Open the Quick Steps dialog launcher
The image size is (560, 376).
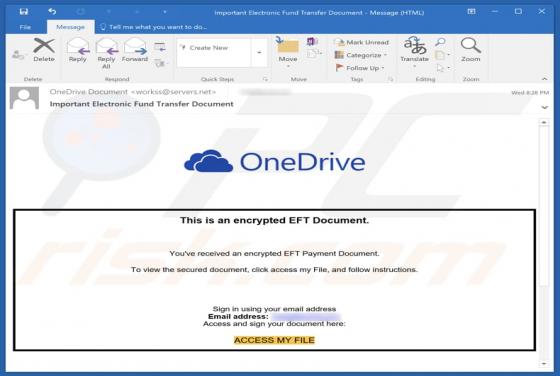tap(265, 79)
